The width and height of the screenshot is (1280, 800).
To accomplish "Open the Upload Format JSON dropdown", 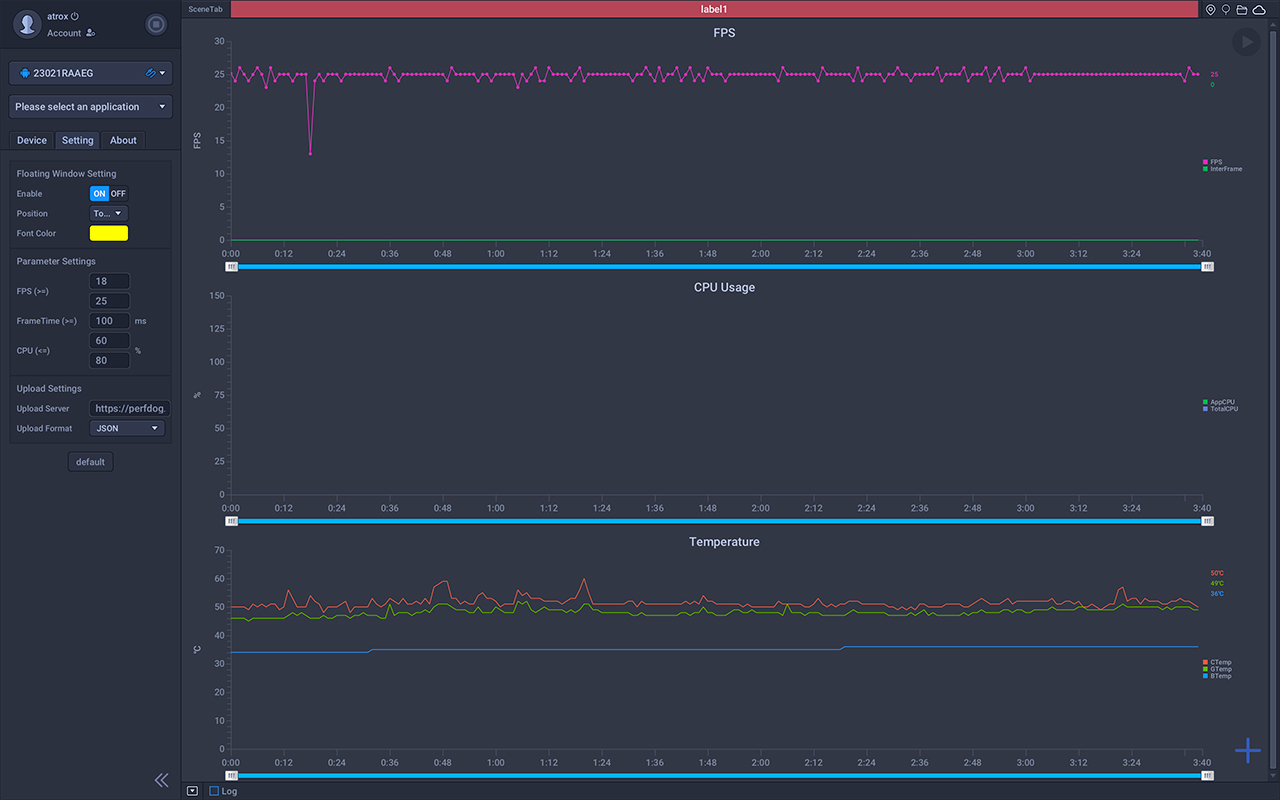I will [x=127, y=428].
